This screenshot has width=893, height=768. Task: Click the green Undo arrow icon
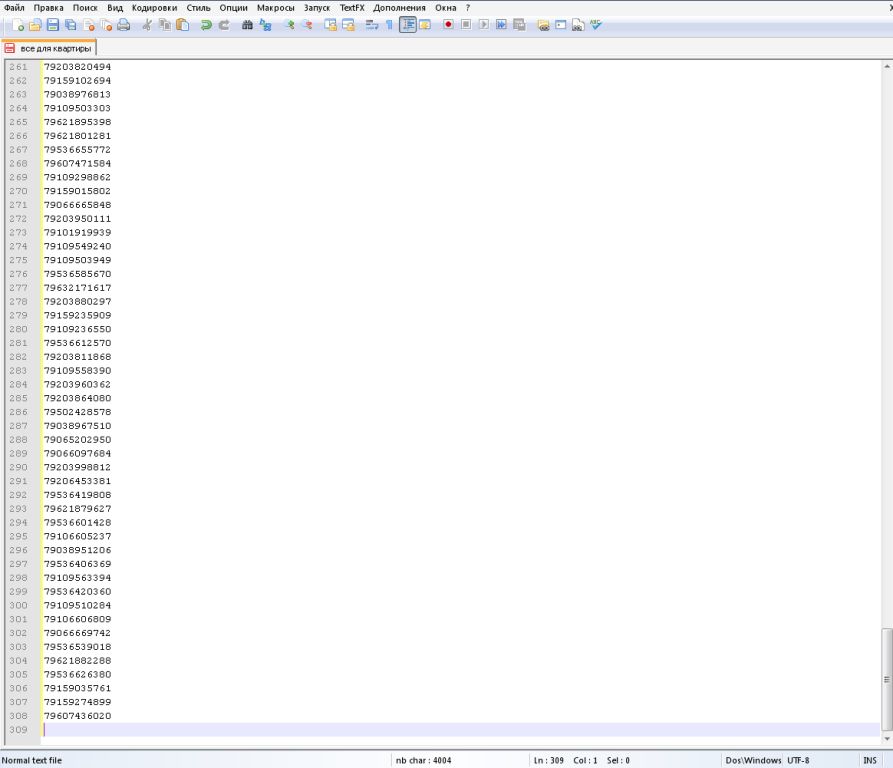[x=206, y=24]
